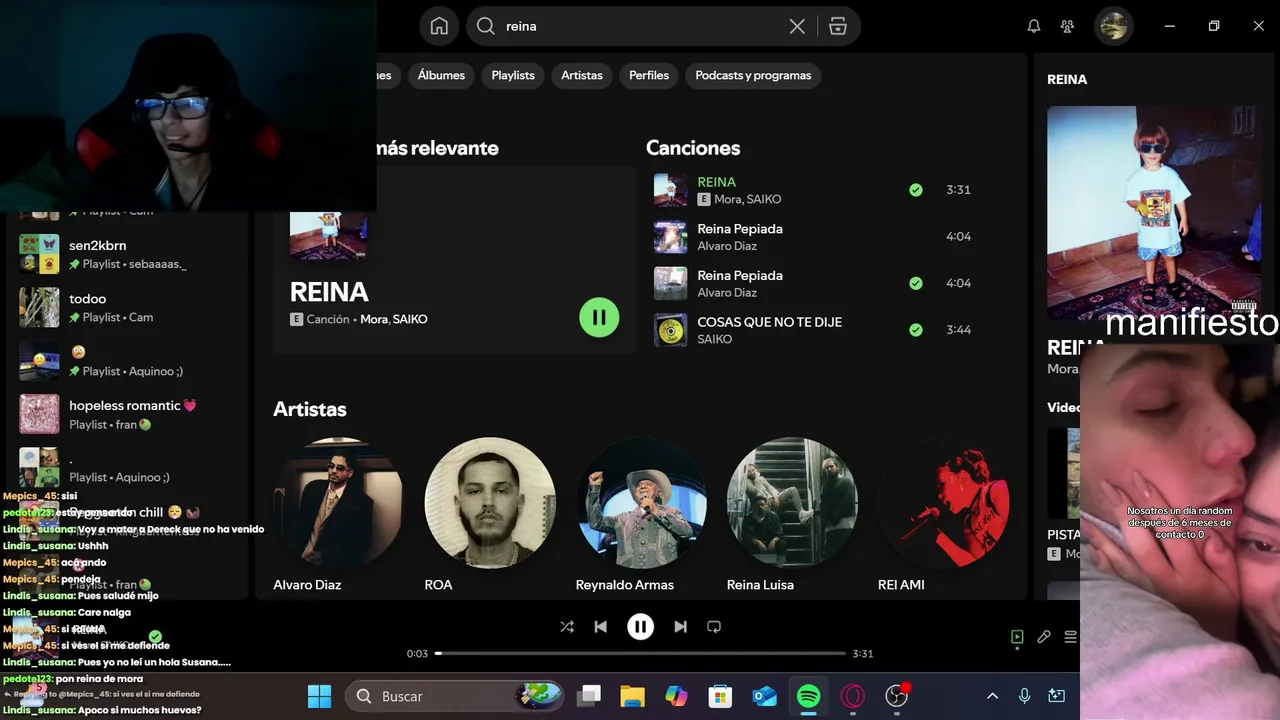Skip to the previous track
This screenshot has width=1280, height=720.
(x=600, y=627)
